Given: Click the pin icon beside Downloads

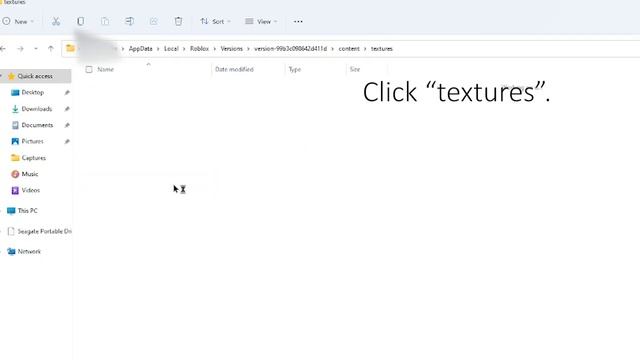Looking at the screenshot, I should point(67,109).
